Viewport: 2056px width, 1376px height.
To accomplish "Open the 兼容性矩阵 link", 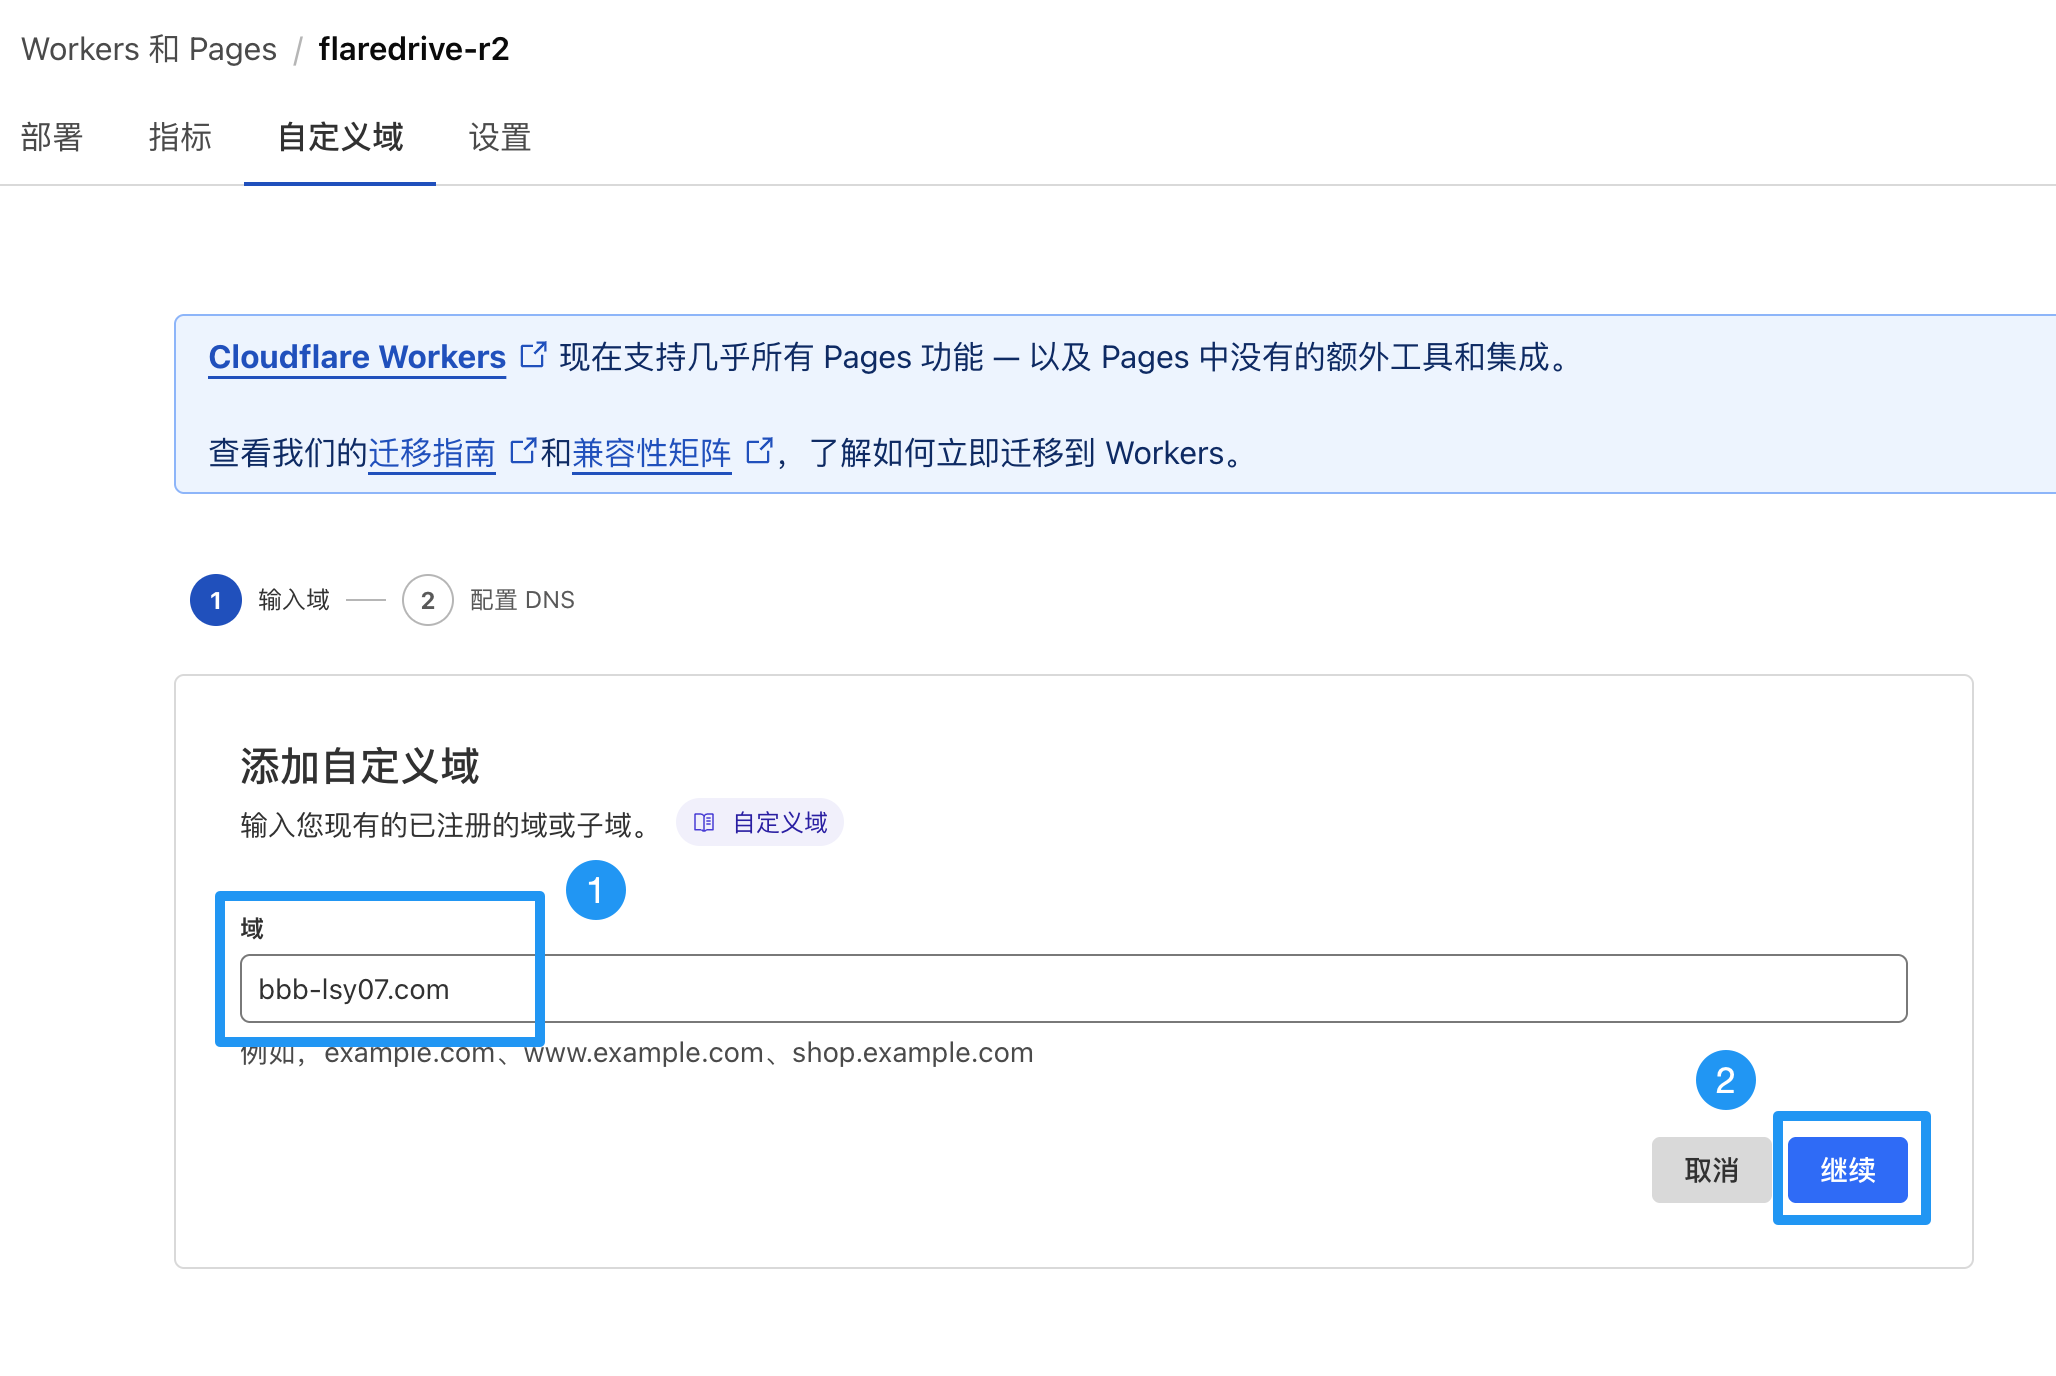I will [652, 453].
